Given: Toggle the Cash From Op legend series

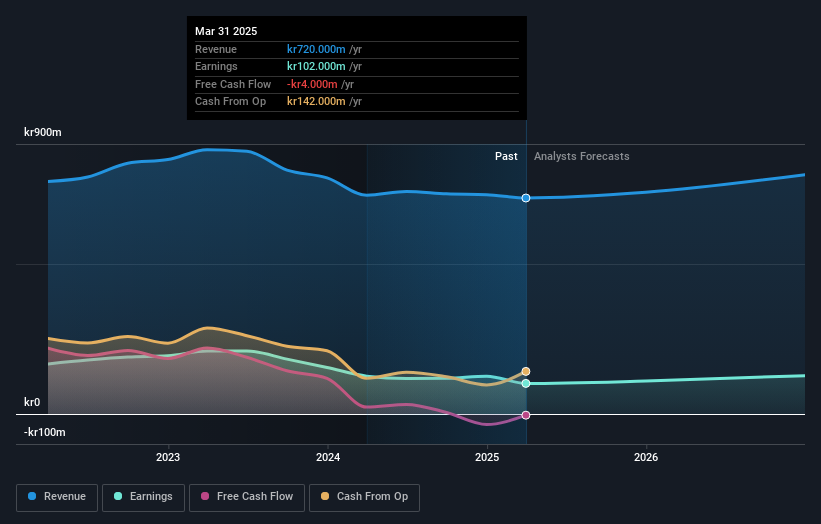Looking at the screenshot, I should click(x=364, y=497).
